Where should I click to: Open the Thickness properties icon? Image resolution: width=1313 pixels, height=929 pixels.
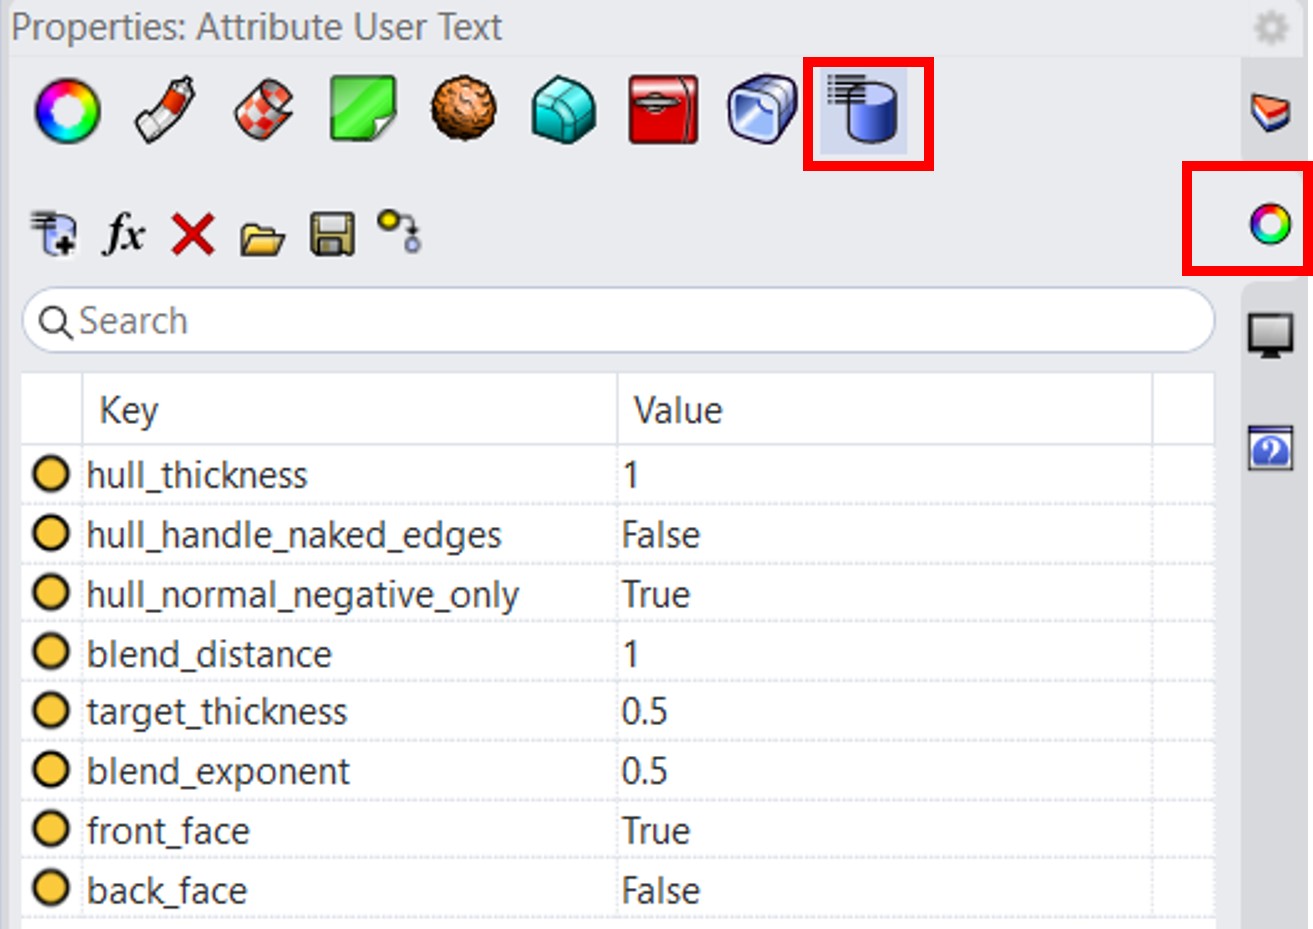coord(762,108)
